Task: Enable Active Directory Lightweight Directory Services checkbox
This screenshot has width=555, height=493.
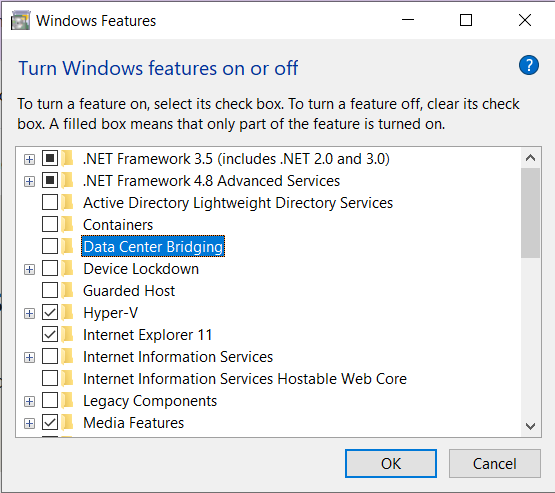Action: 50,202
